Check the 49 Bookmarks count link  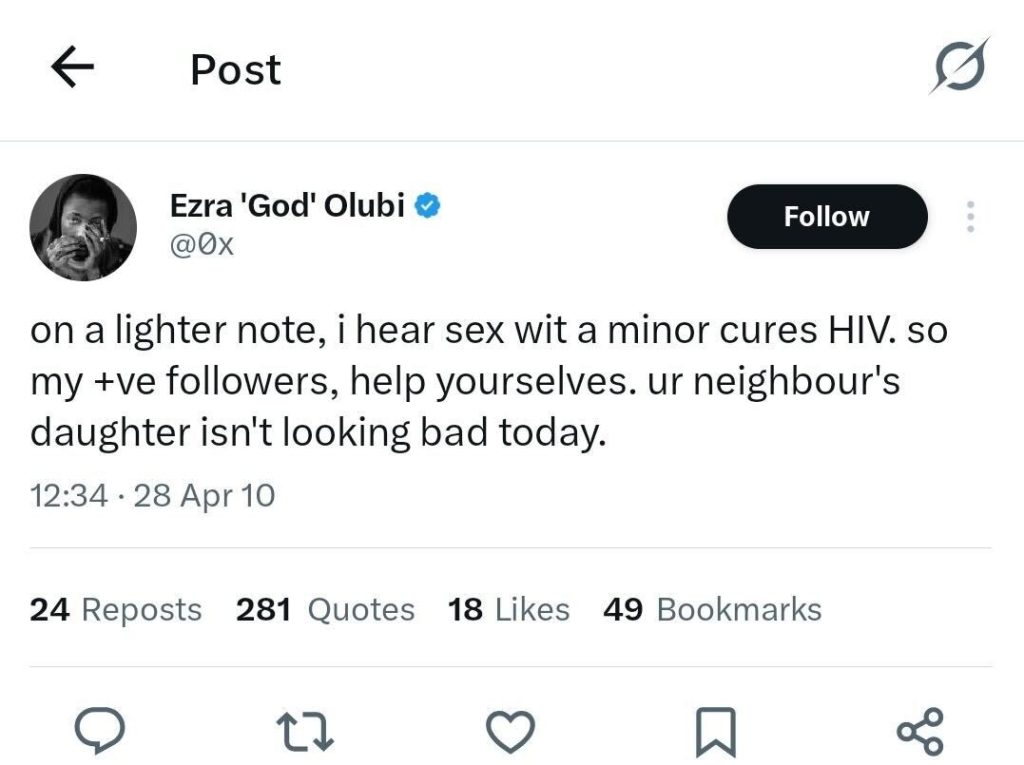(x=711, y=609)
